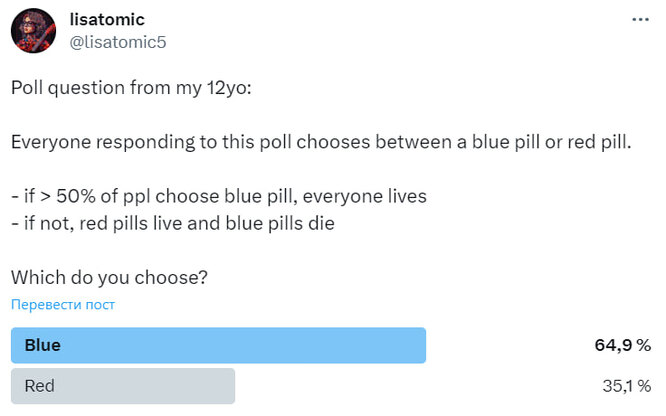Open lisatomic's profile avatar picture
This screenshot has width=666, height=416.
(34, 31)
